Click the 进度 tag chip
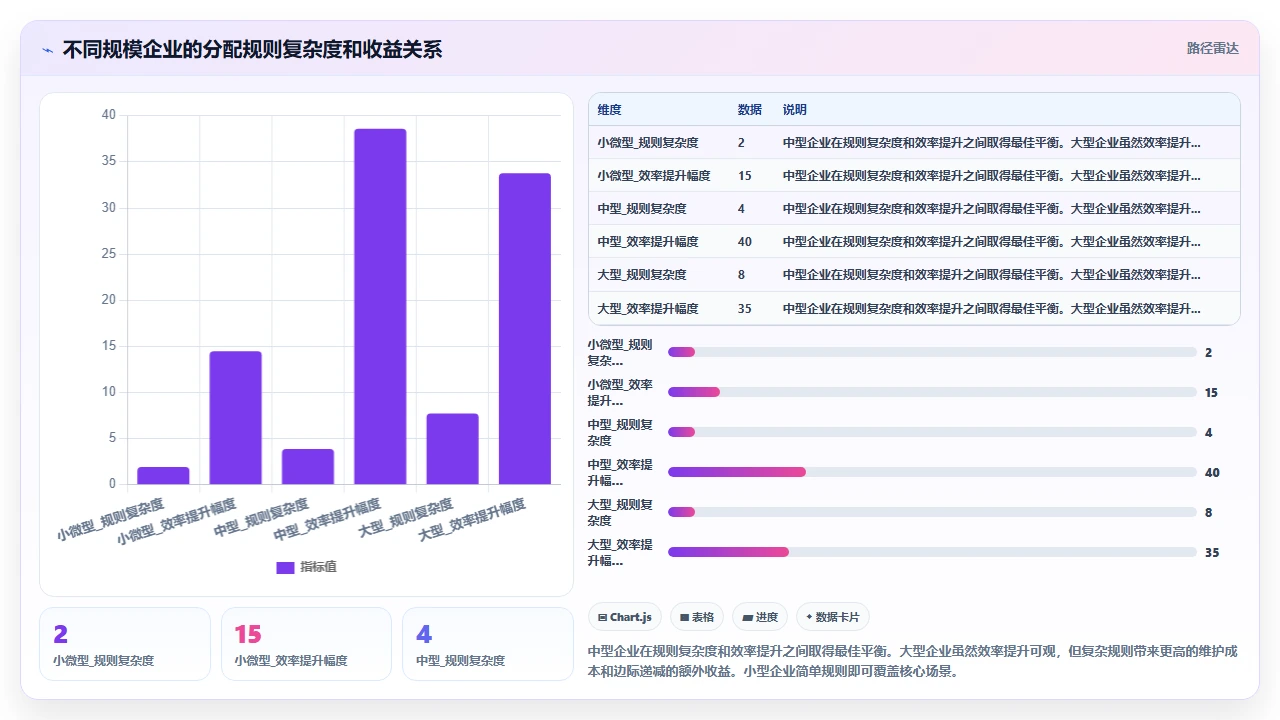Viewport: 1280px width, 720px height. tap(760, 617)
